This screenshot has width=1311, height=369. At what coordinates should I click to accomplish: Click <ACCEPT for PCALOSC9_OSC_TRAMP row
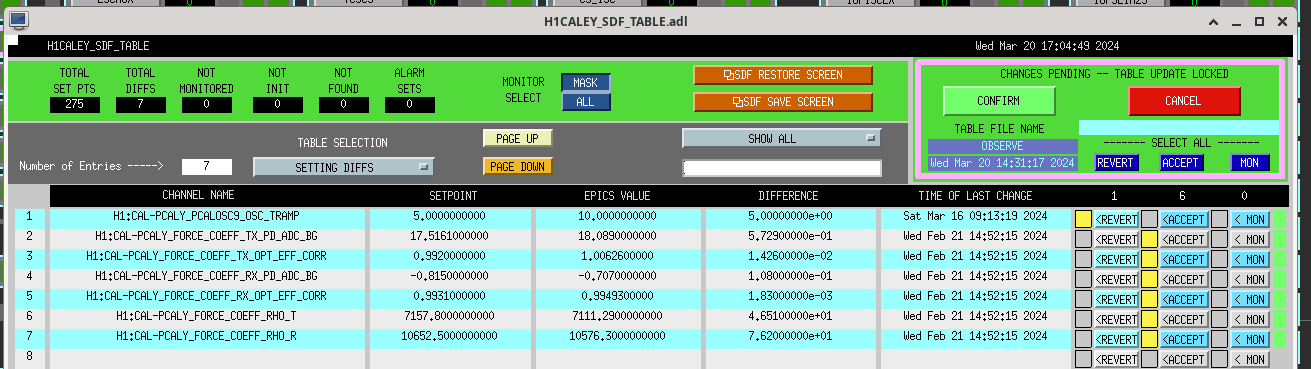pos(1185,218)
